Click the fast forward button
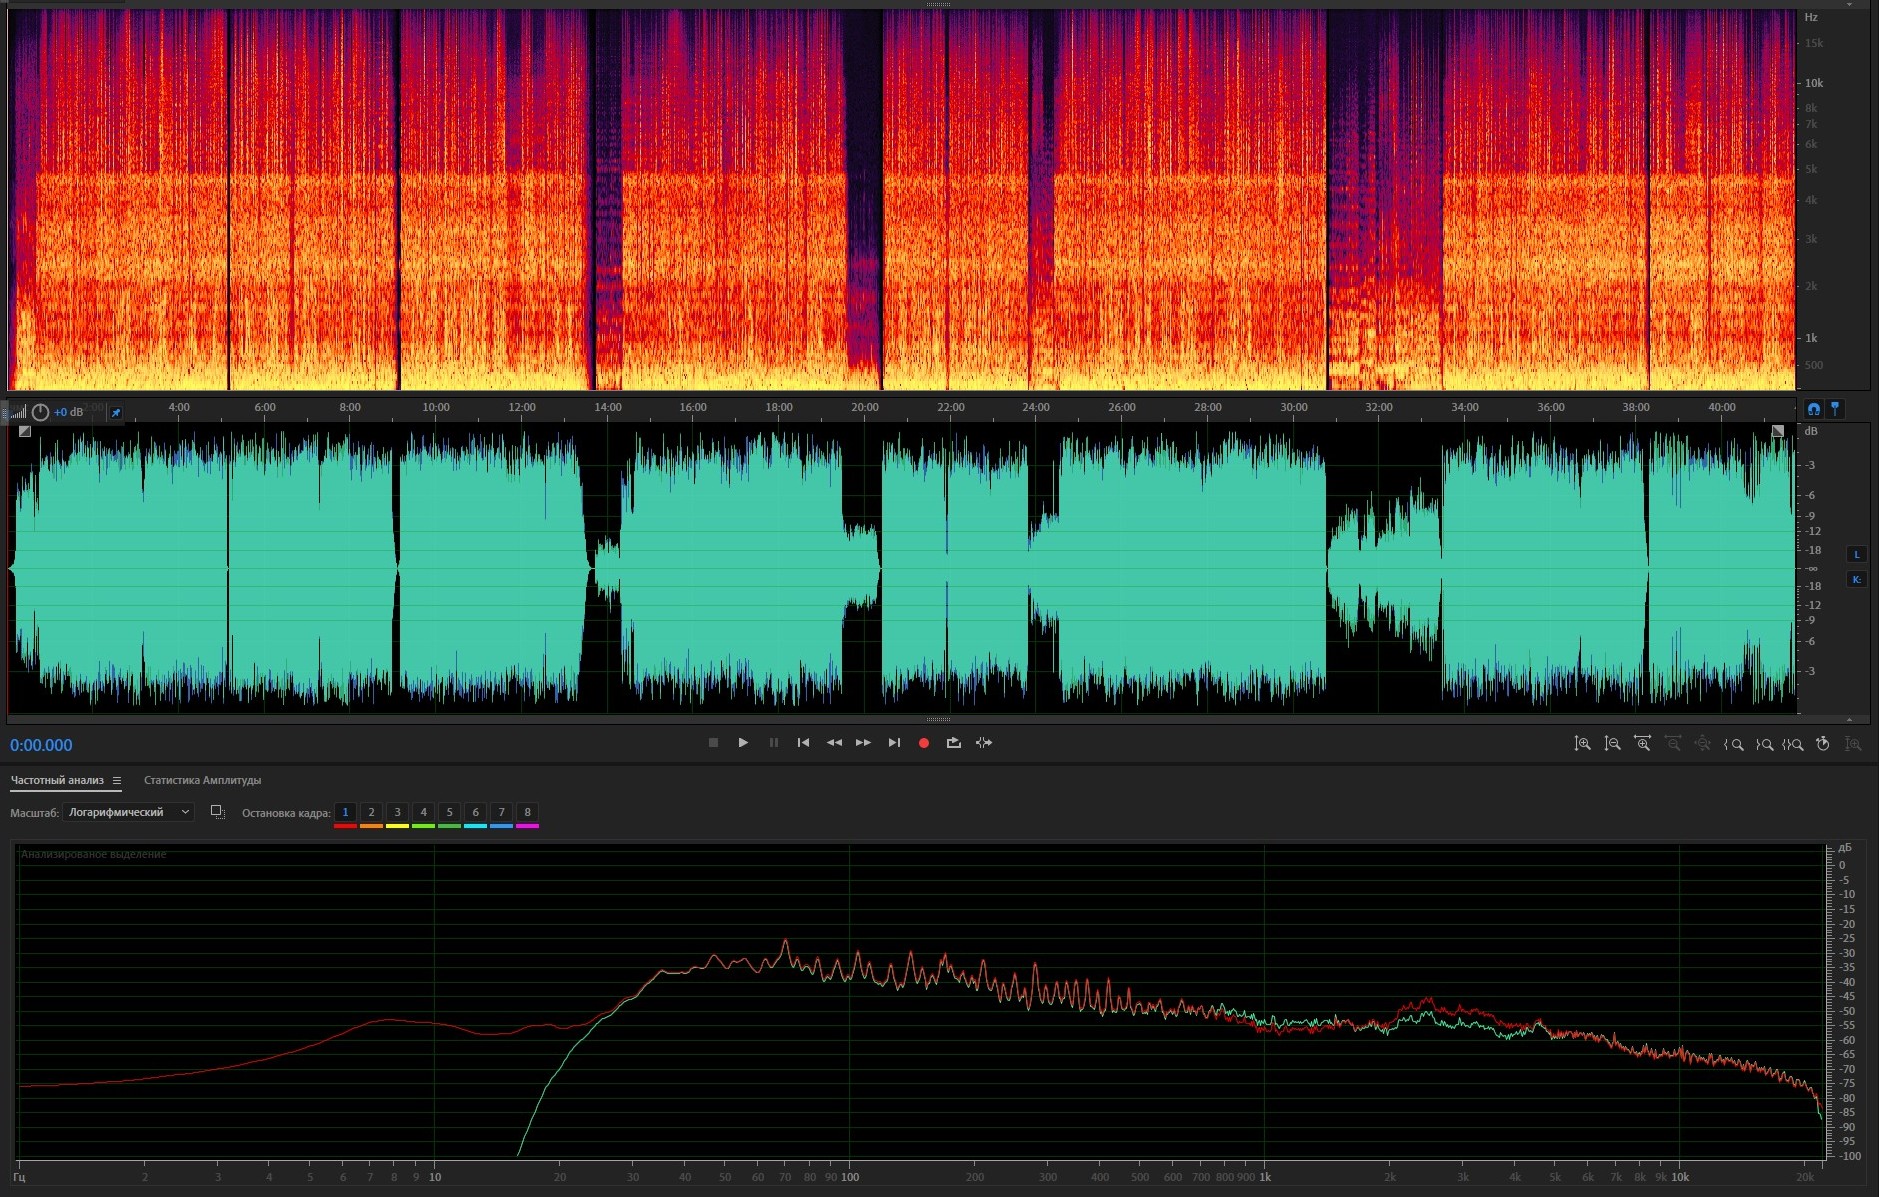Image resolution: width=1879 pixels, height=1197 pixels. tap(863, 743)
